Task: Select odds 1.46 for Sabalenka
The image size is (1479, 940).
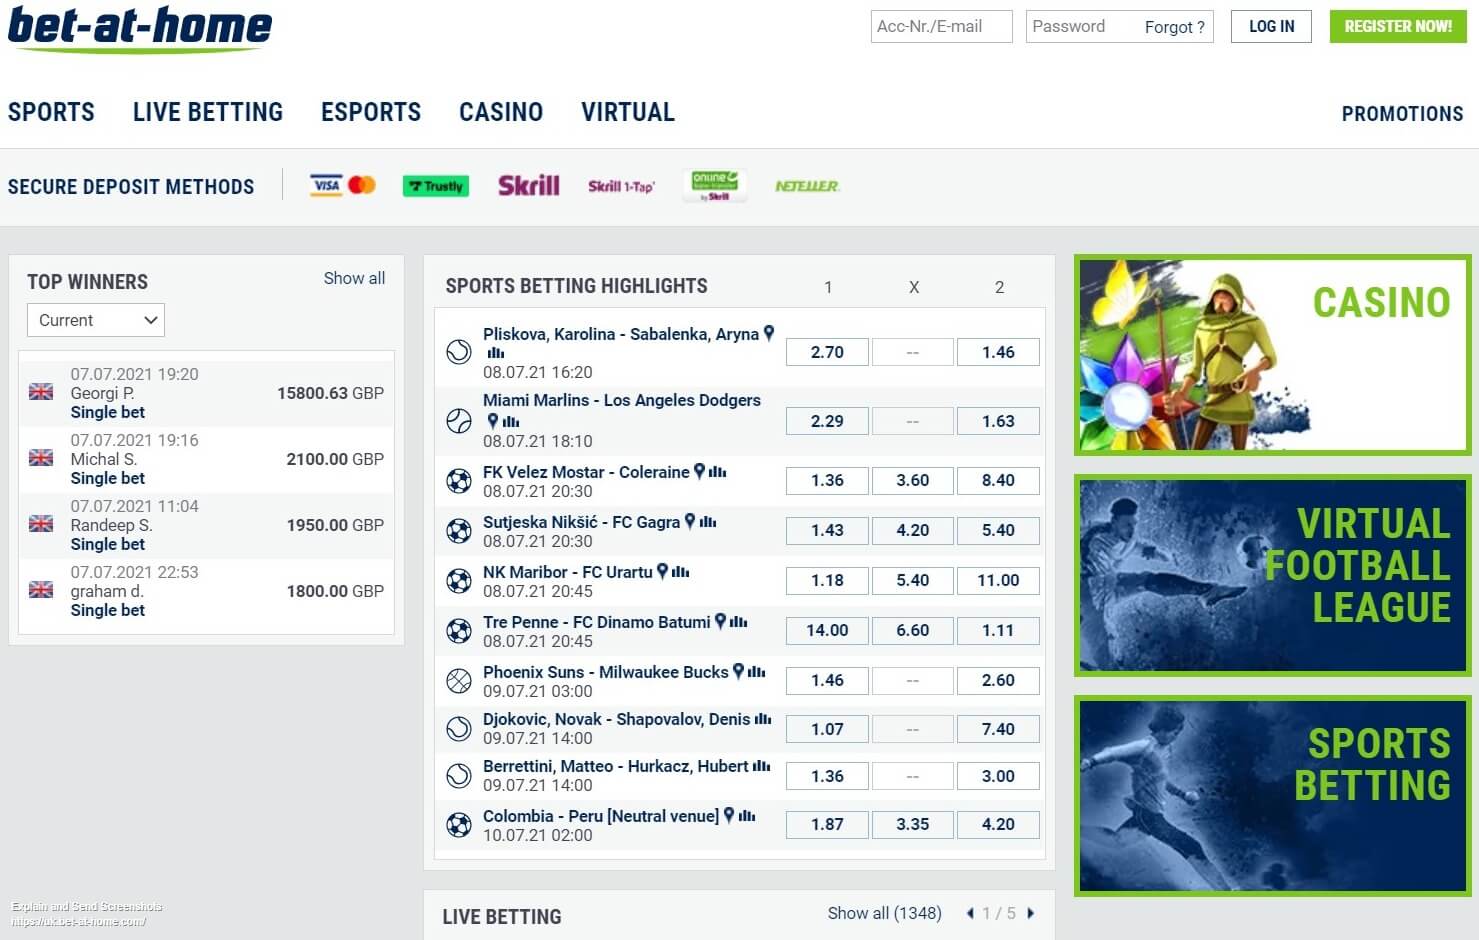Action: (998, 352)
